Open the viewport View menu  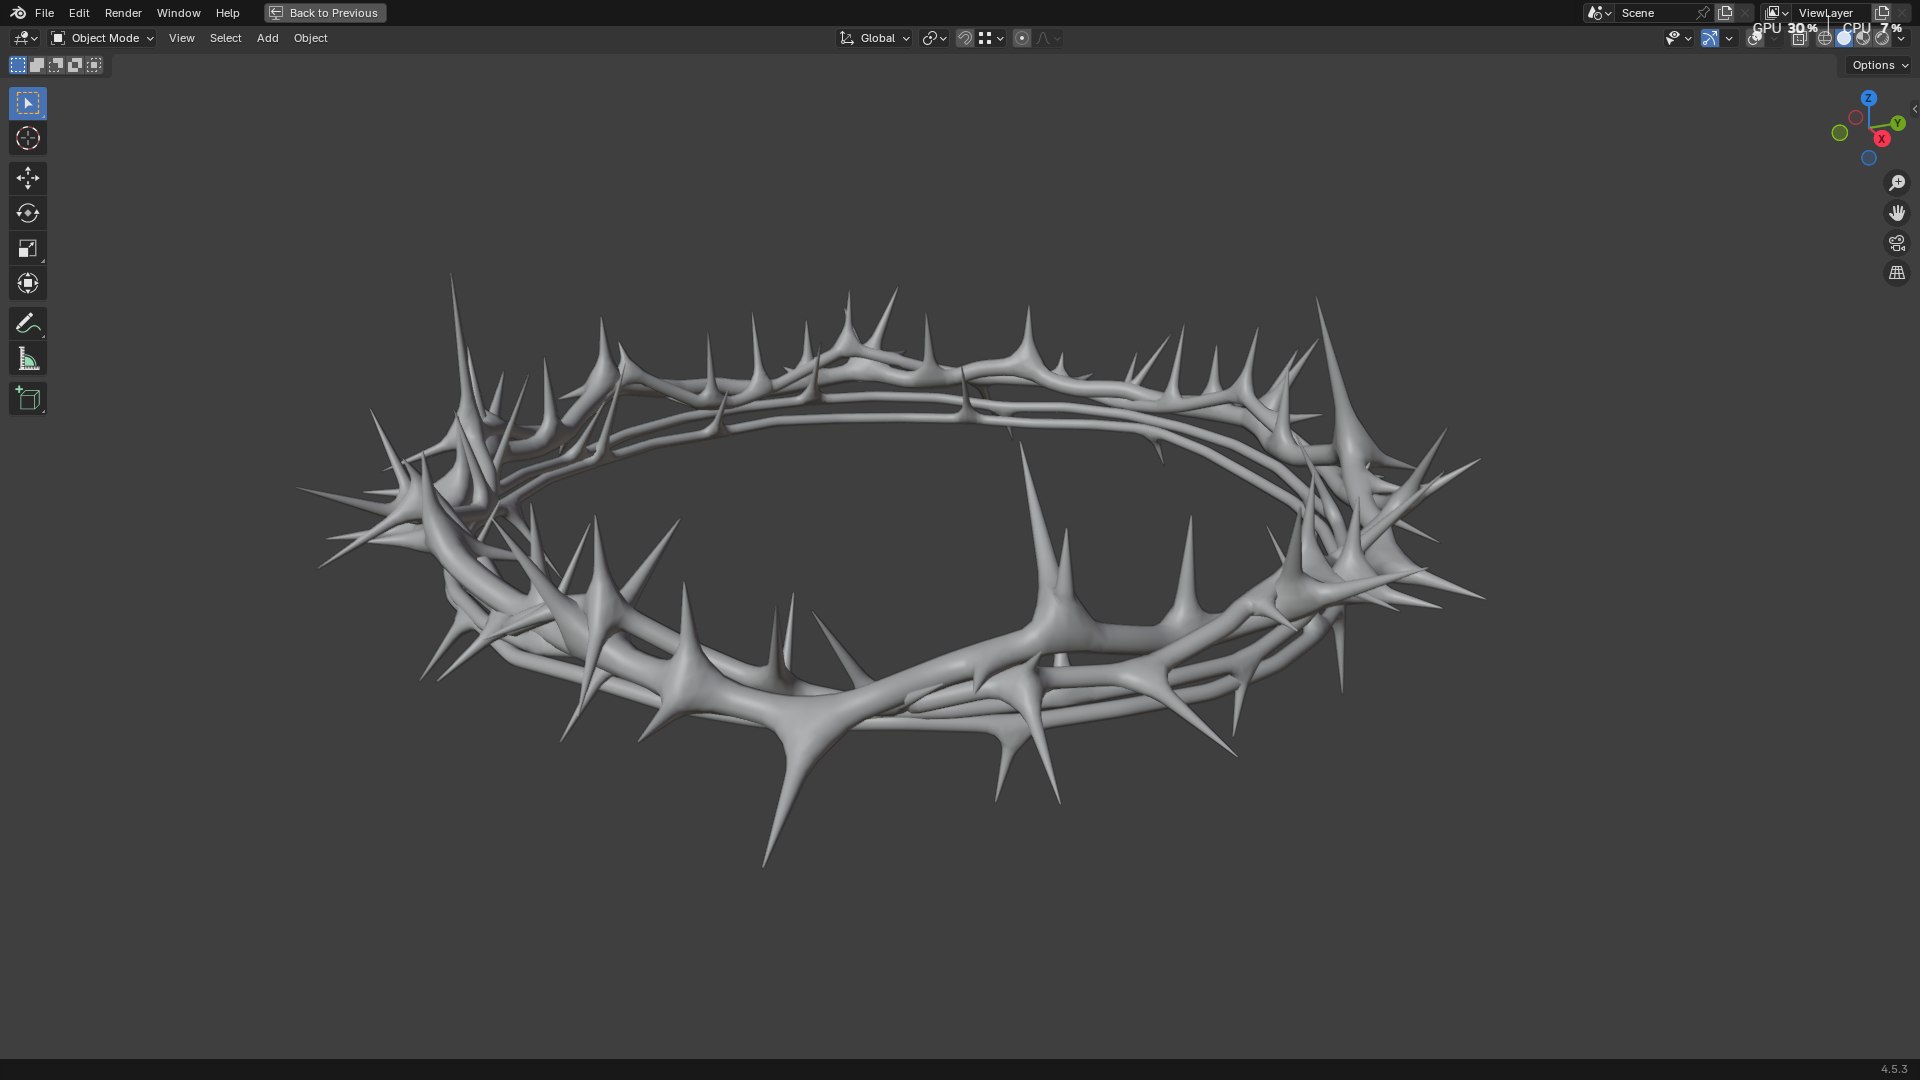point(181,38)
